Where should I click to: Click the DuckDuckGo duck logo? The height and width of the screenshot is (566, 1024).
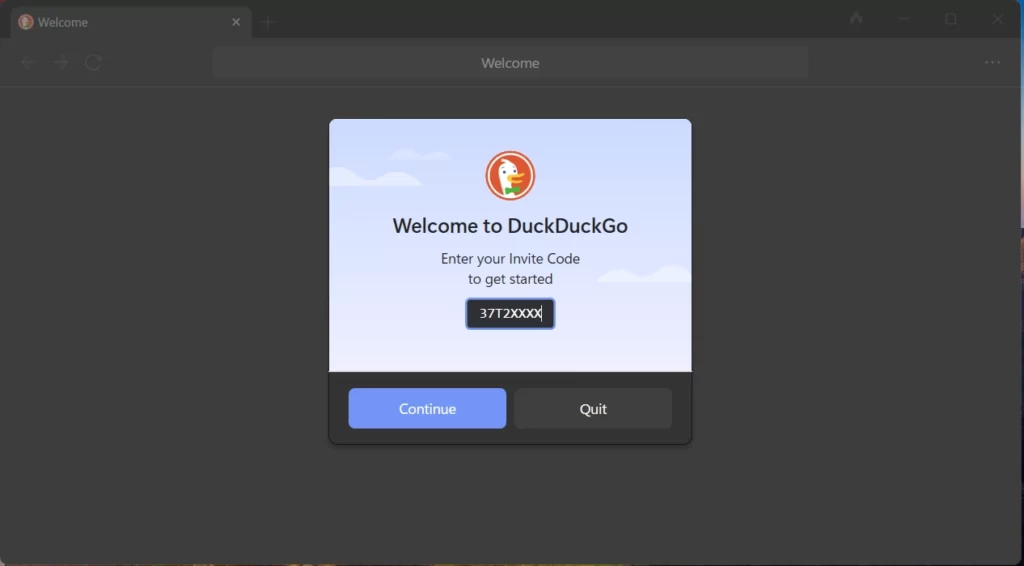point(510,176)
